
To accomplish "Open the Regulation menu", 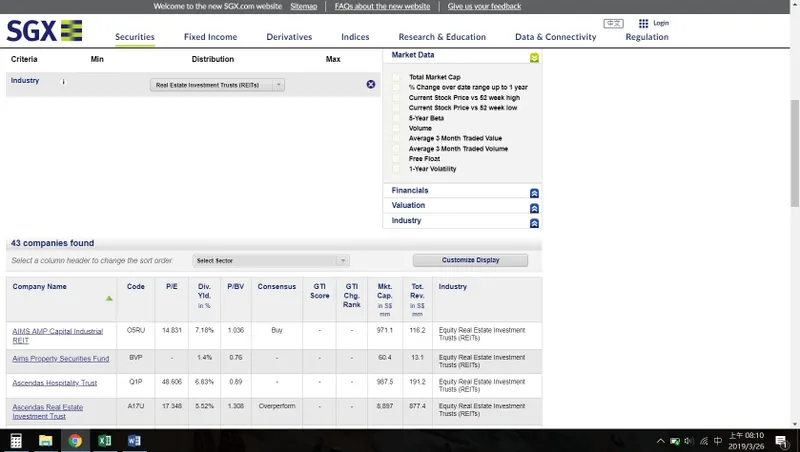I will coord(647,37).
